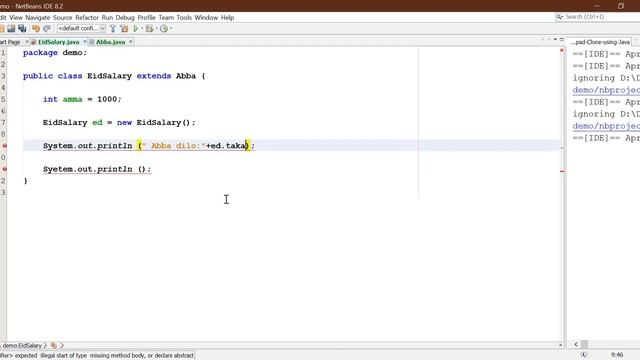The height and width of the screenshot is (360, 640).
Task: Open the Team menu
Action: [x=166, y=18]
